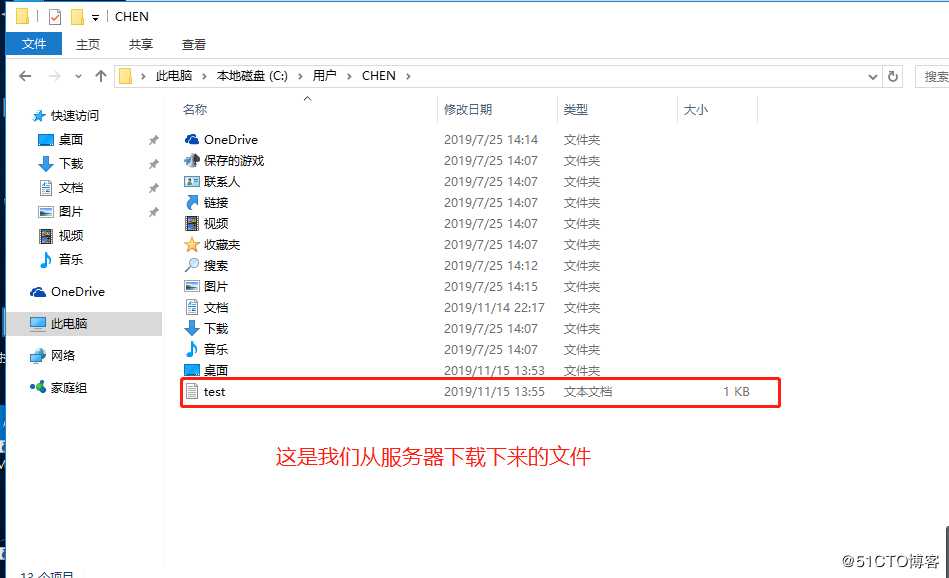
Task: Go up one folder level
Action: point(100,76)
